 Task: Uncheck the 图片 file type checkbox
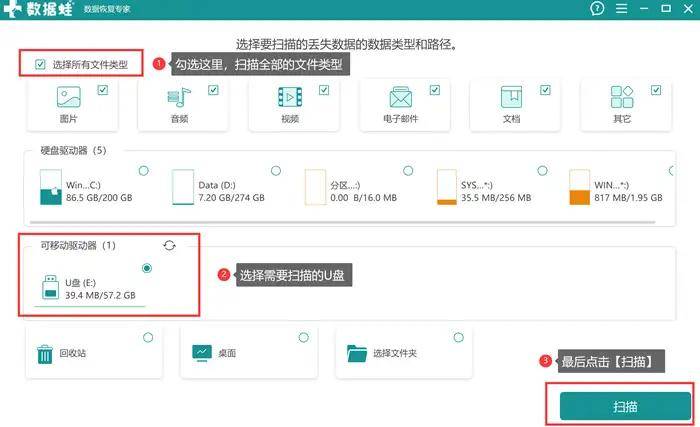[103, 90]
